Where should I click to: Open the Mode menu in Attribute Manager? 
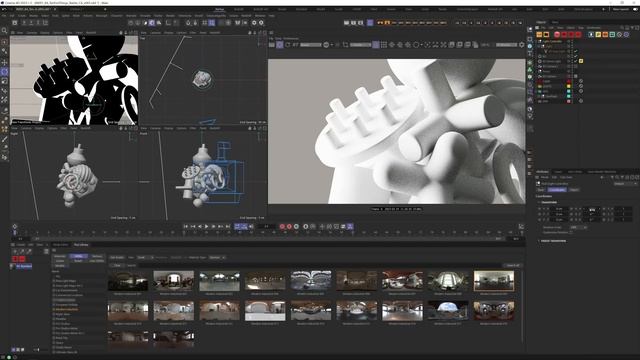click(545, 178)
